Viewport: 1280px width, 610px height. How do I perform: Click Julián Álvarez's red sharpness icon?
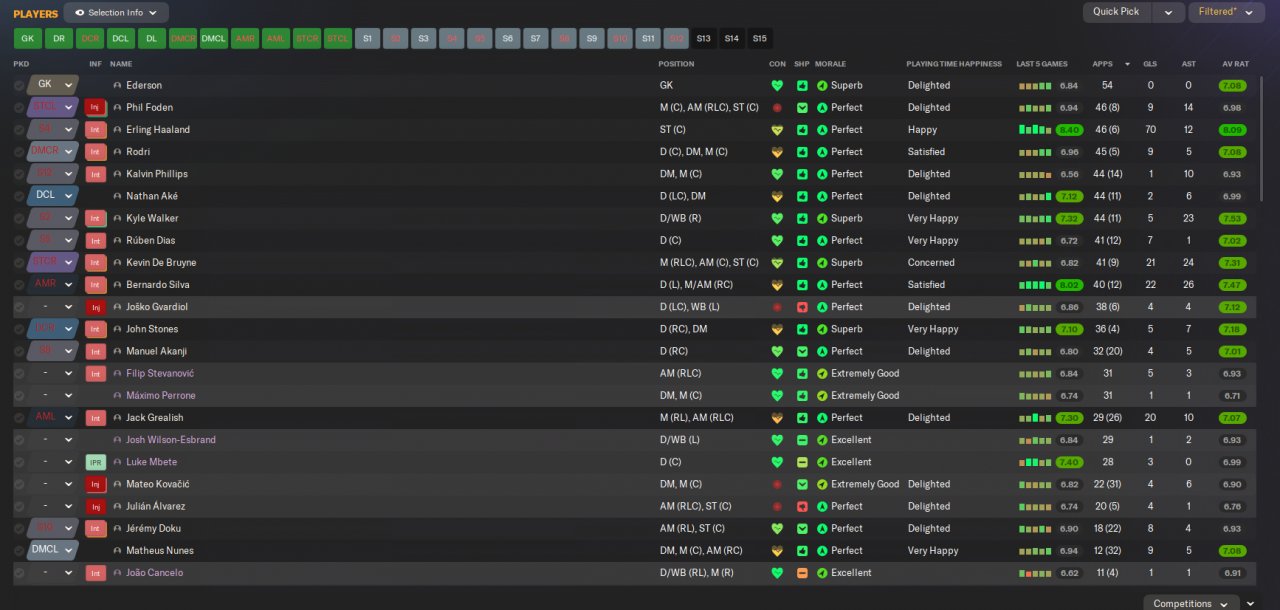click(802, 506)
